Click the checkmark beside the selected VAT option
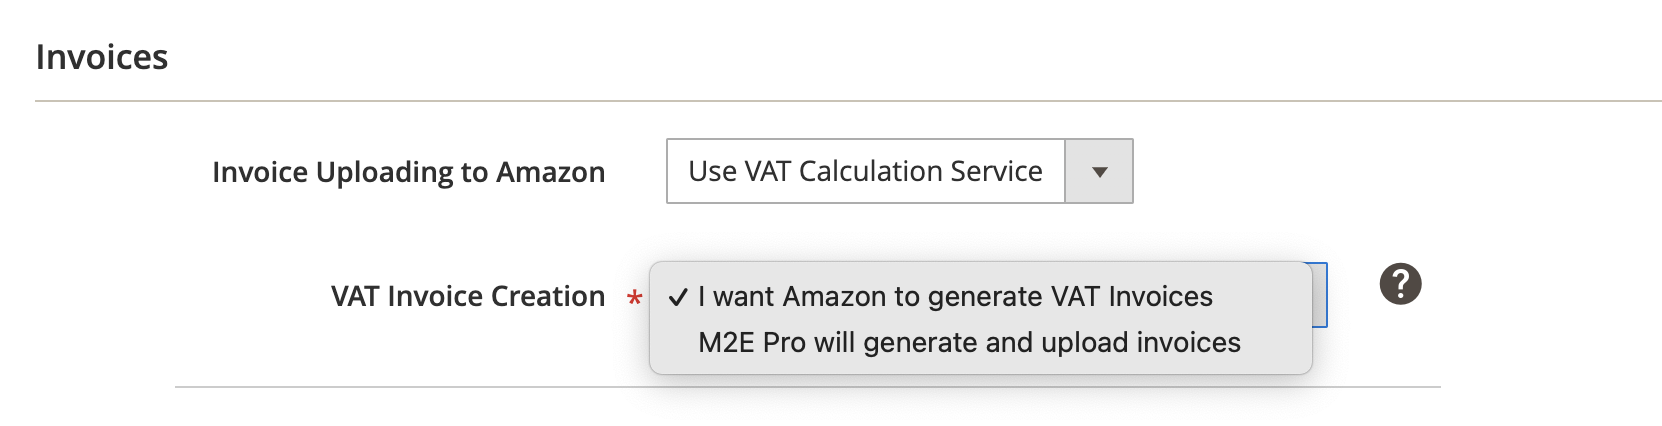 tap(678, 297)
